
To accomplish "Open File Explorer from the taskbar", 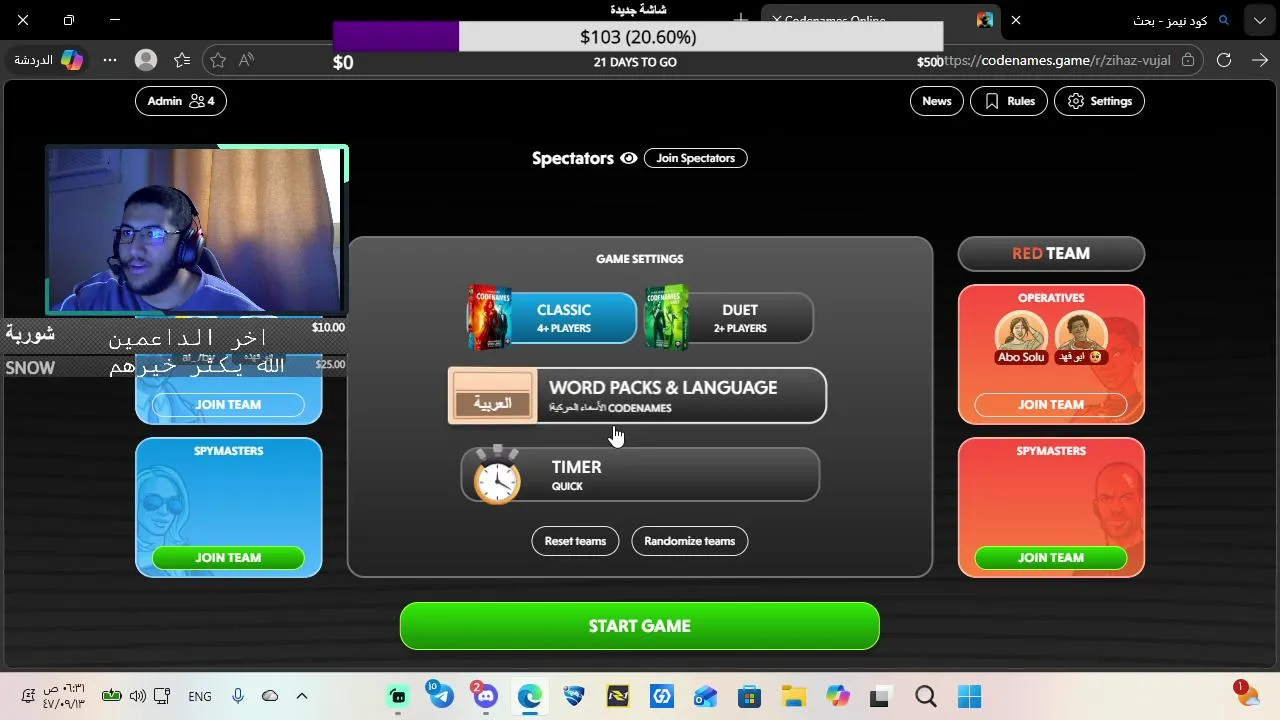I will (793, 696).
